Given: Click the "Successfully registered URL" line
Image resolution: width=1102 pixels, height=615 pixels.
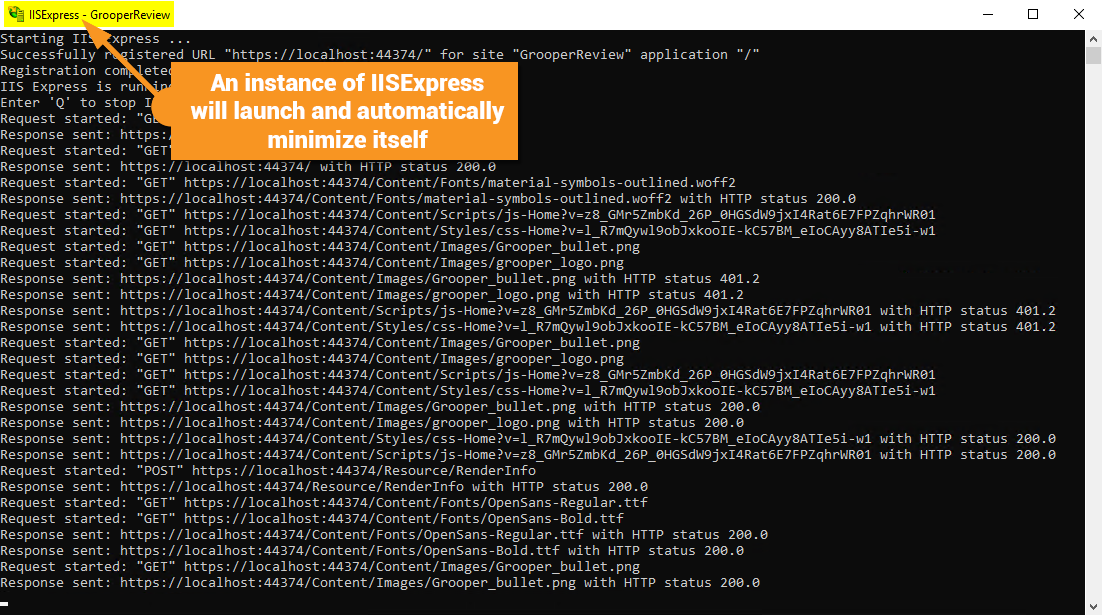Looking at the screenshot, I should [x=380, y=55].
